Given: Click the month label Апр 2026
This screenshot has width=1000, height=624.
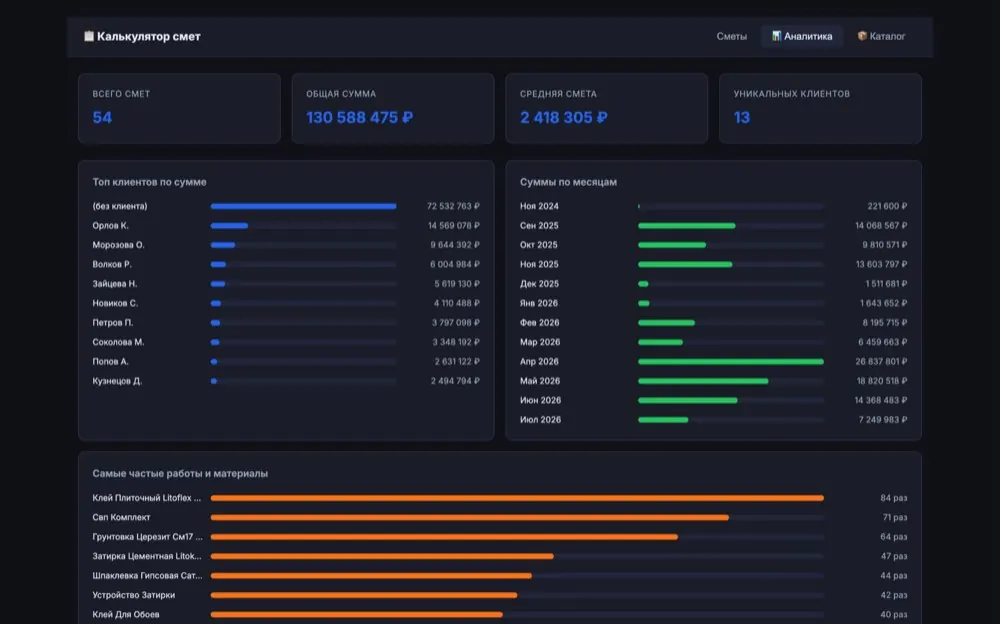Looking at the screenshot, I should [539, 362].
